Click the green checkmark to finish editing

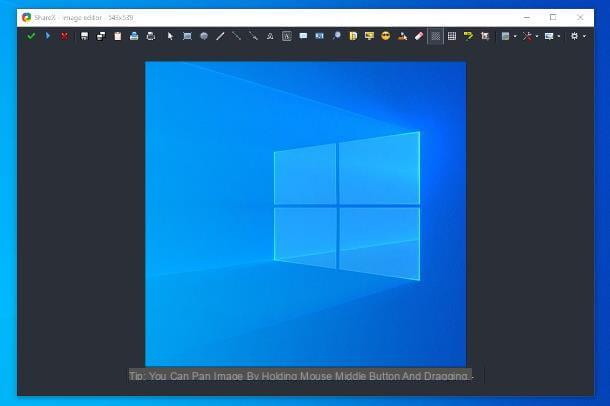[x=31, y=36]
